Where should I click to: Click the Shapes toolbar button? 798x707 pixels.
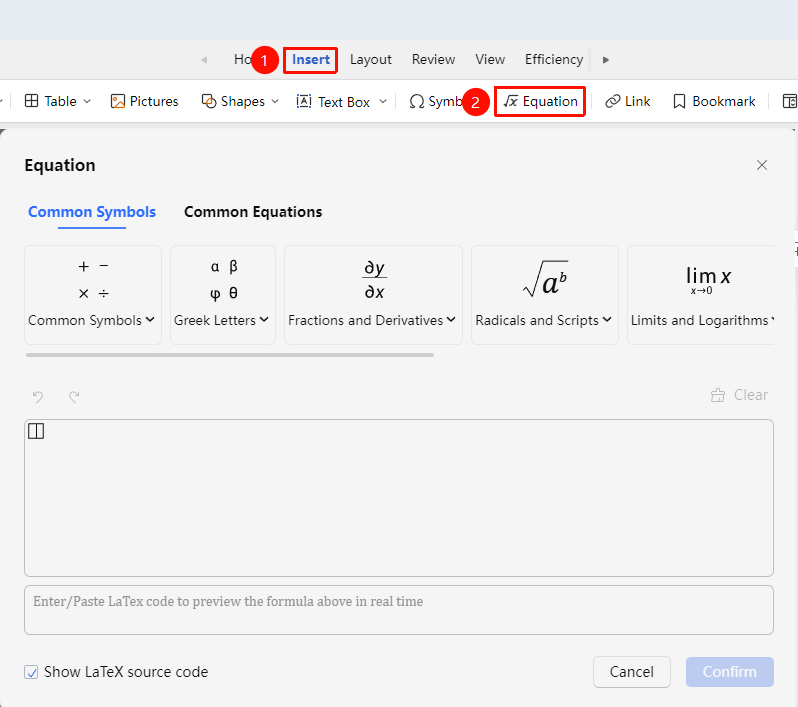[234, 101]
